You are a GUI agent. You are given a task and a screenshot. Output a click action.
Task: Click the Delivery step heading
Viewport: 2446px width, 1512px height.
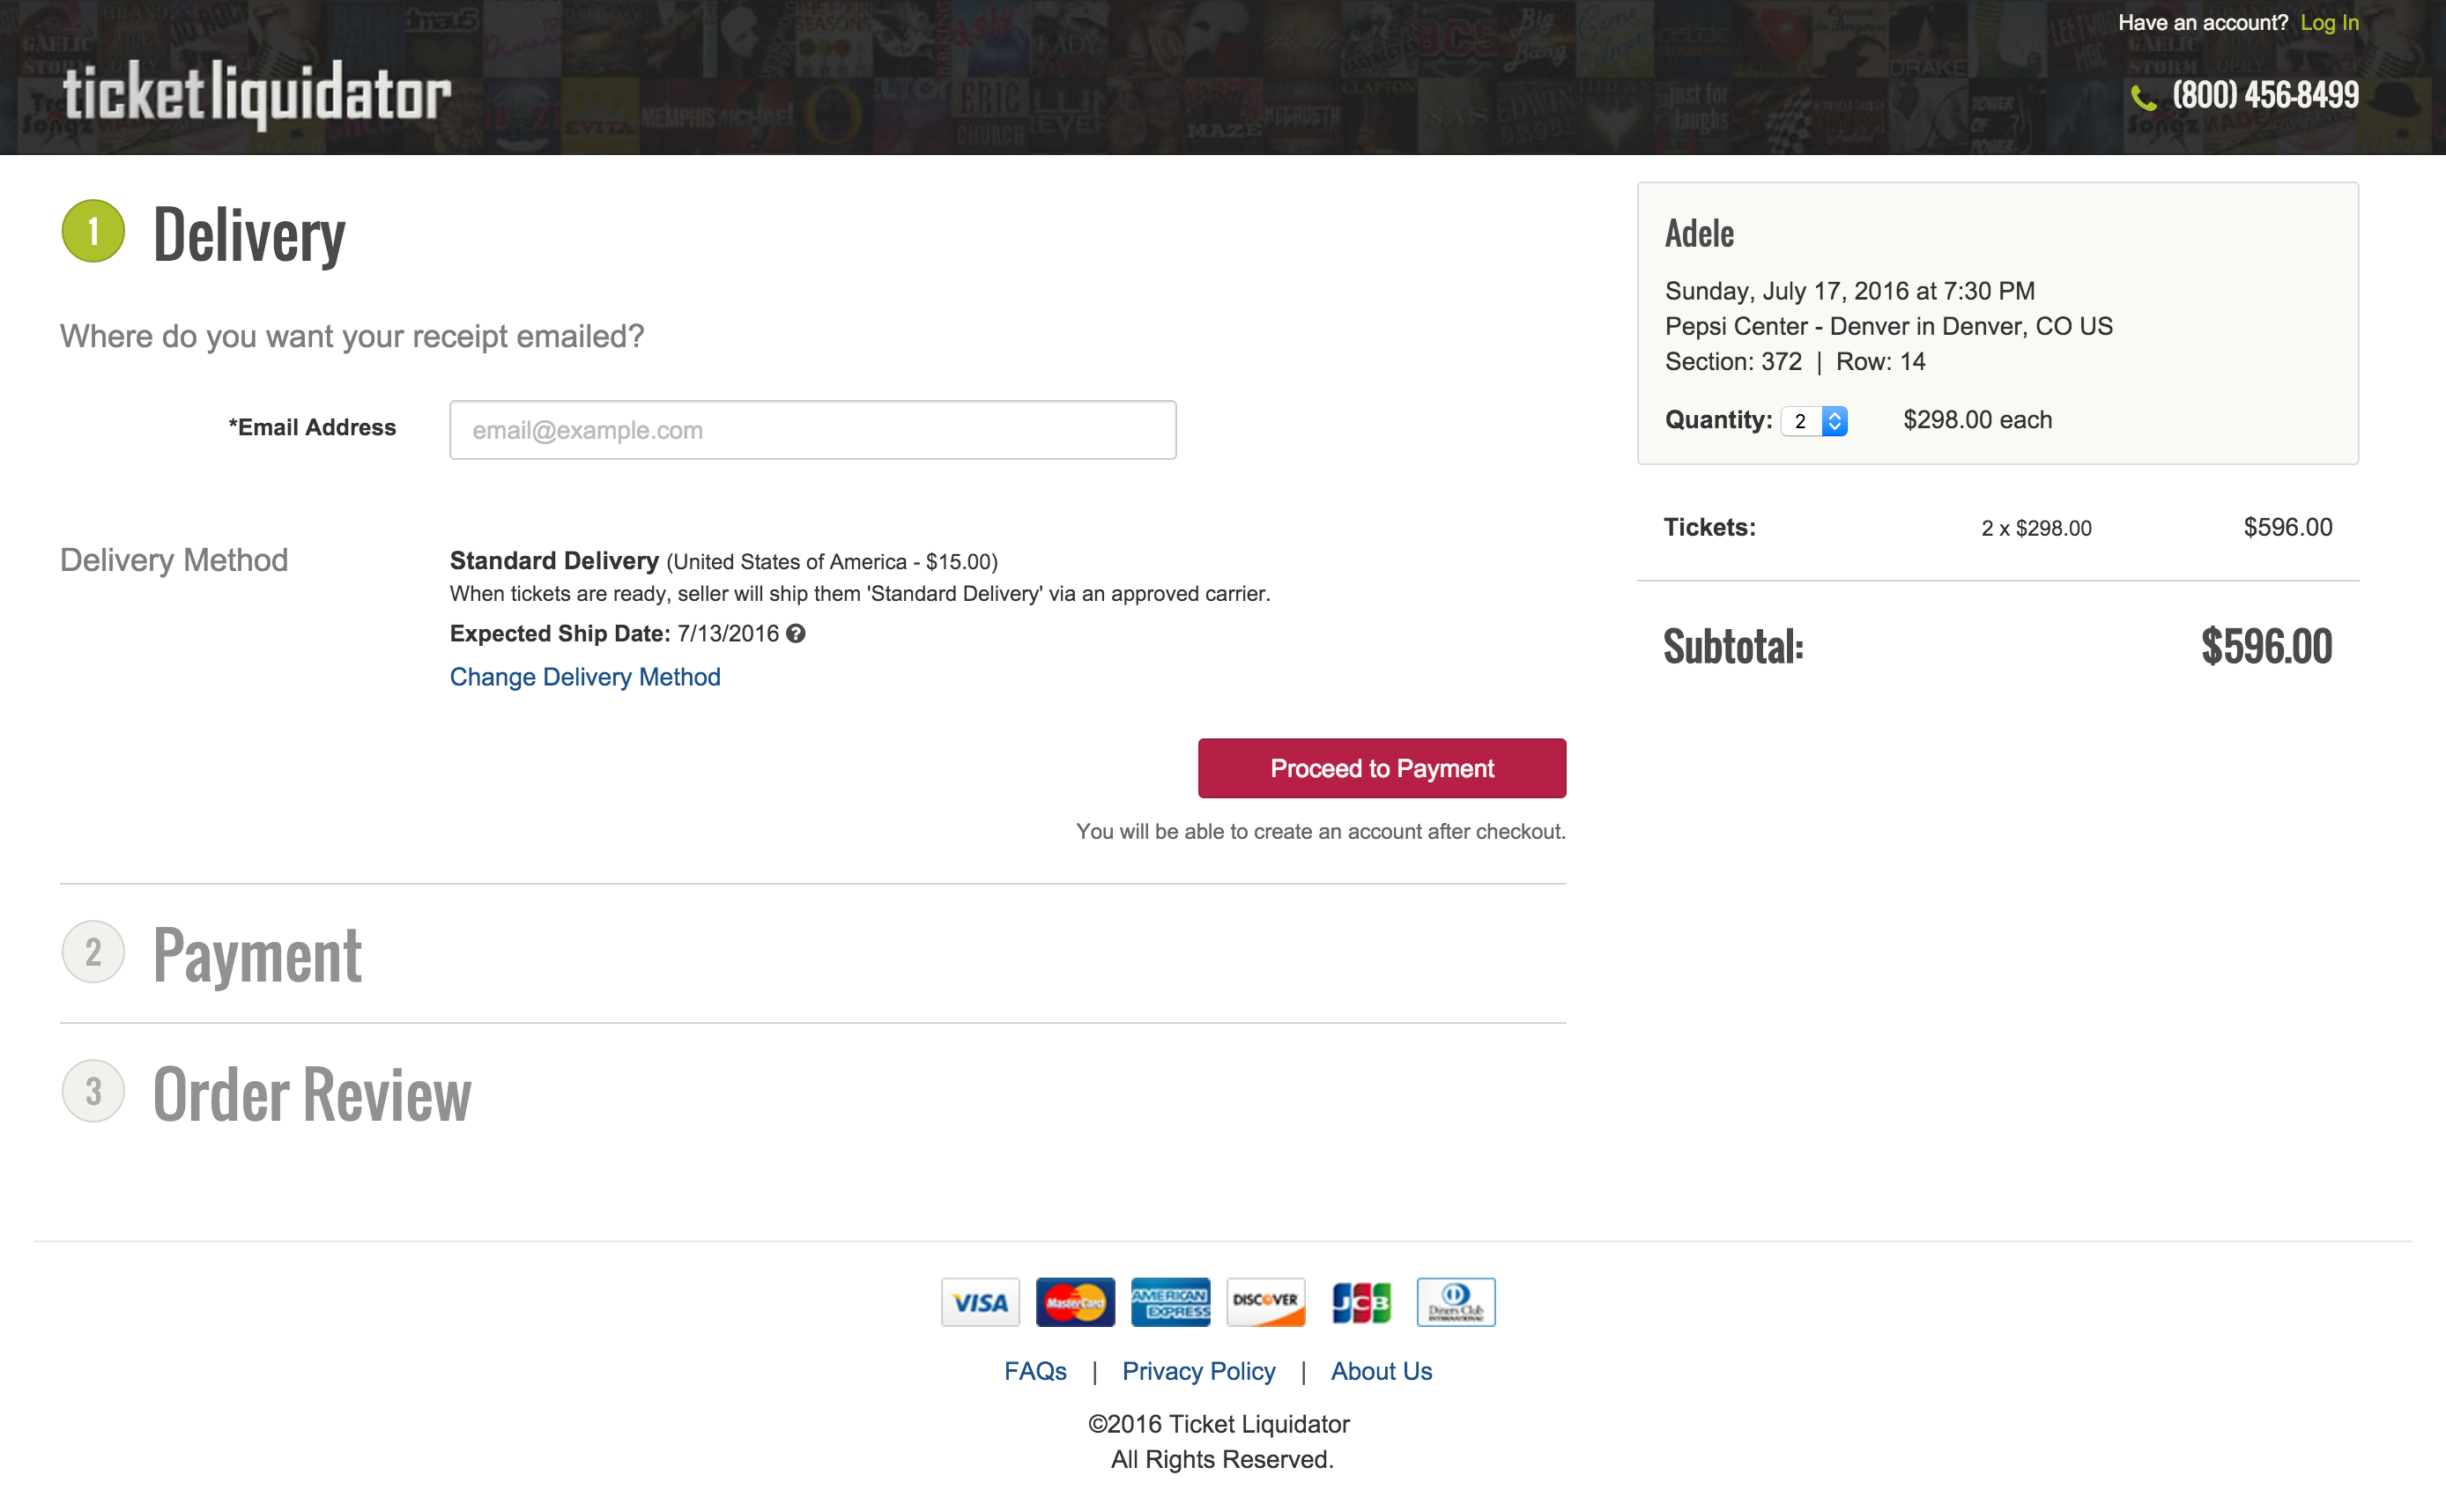249,235
